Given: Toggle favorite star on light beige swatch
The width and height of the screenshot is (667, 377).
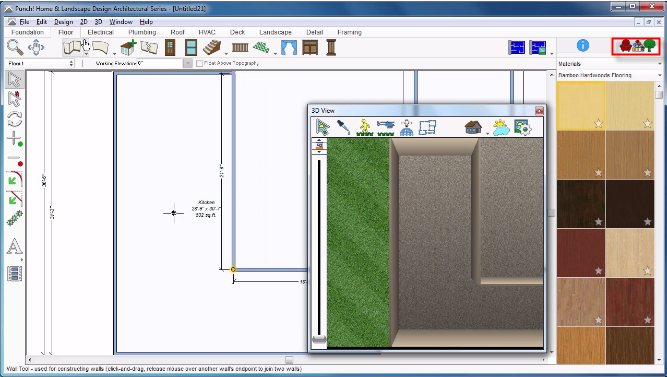Looking at the screenshot, I should pyautogui.click(x=647, y=270).
